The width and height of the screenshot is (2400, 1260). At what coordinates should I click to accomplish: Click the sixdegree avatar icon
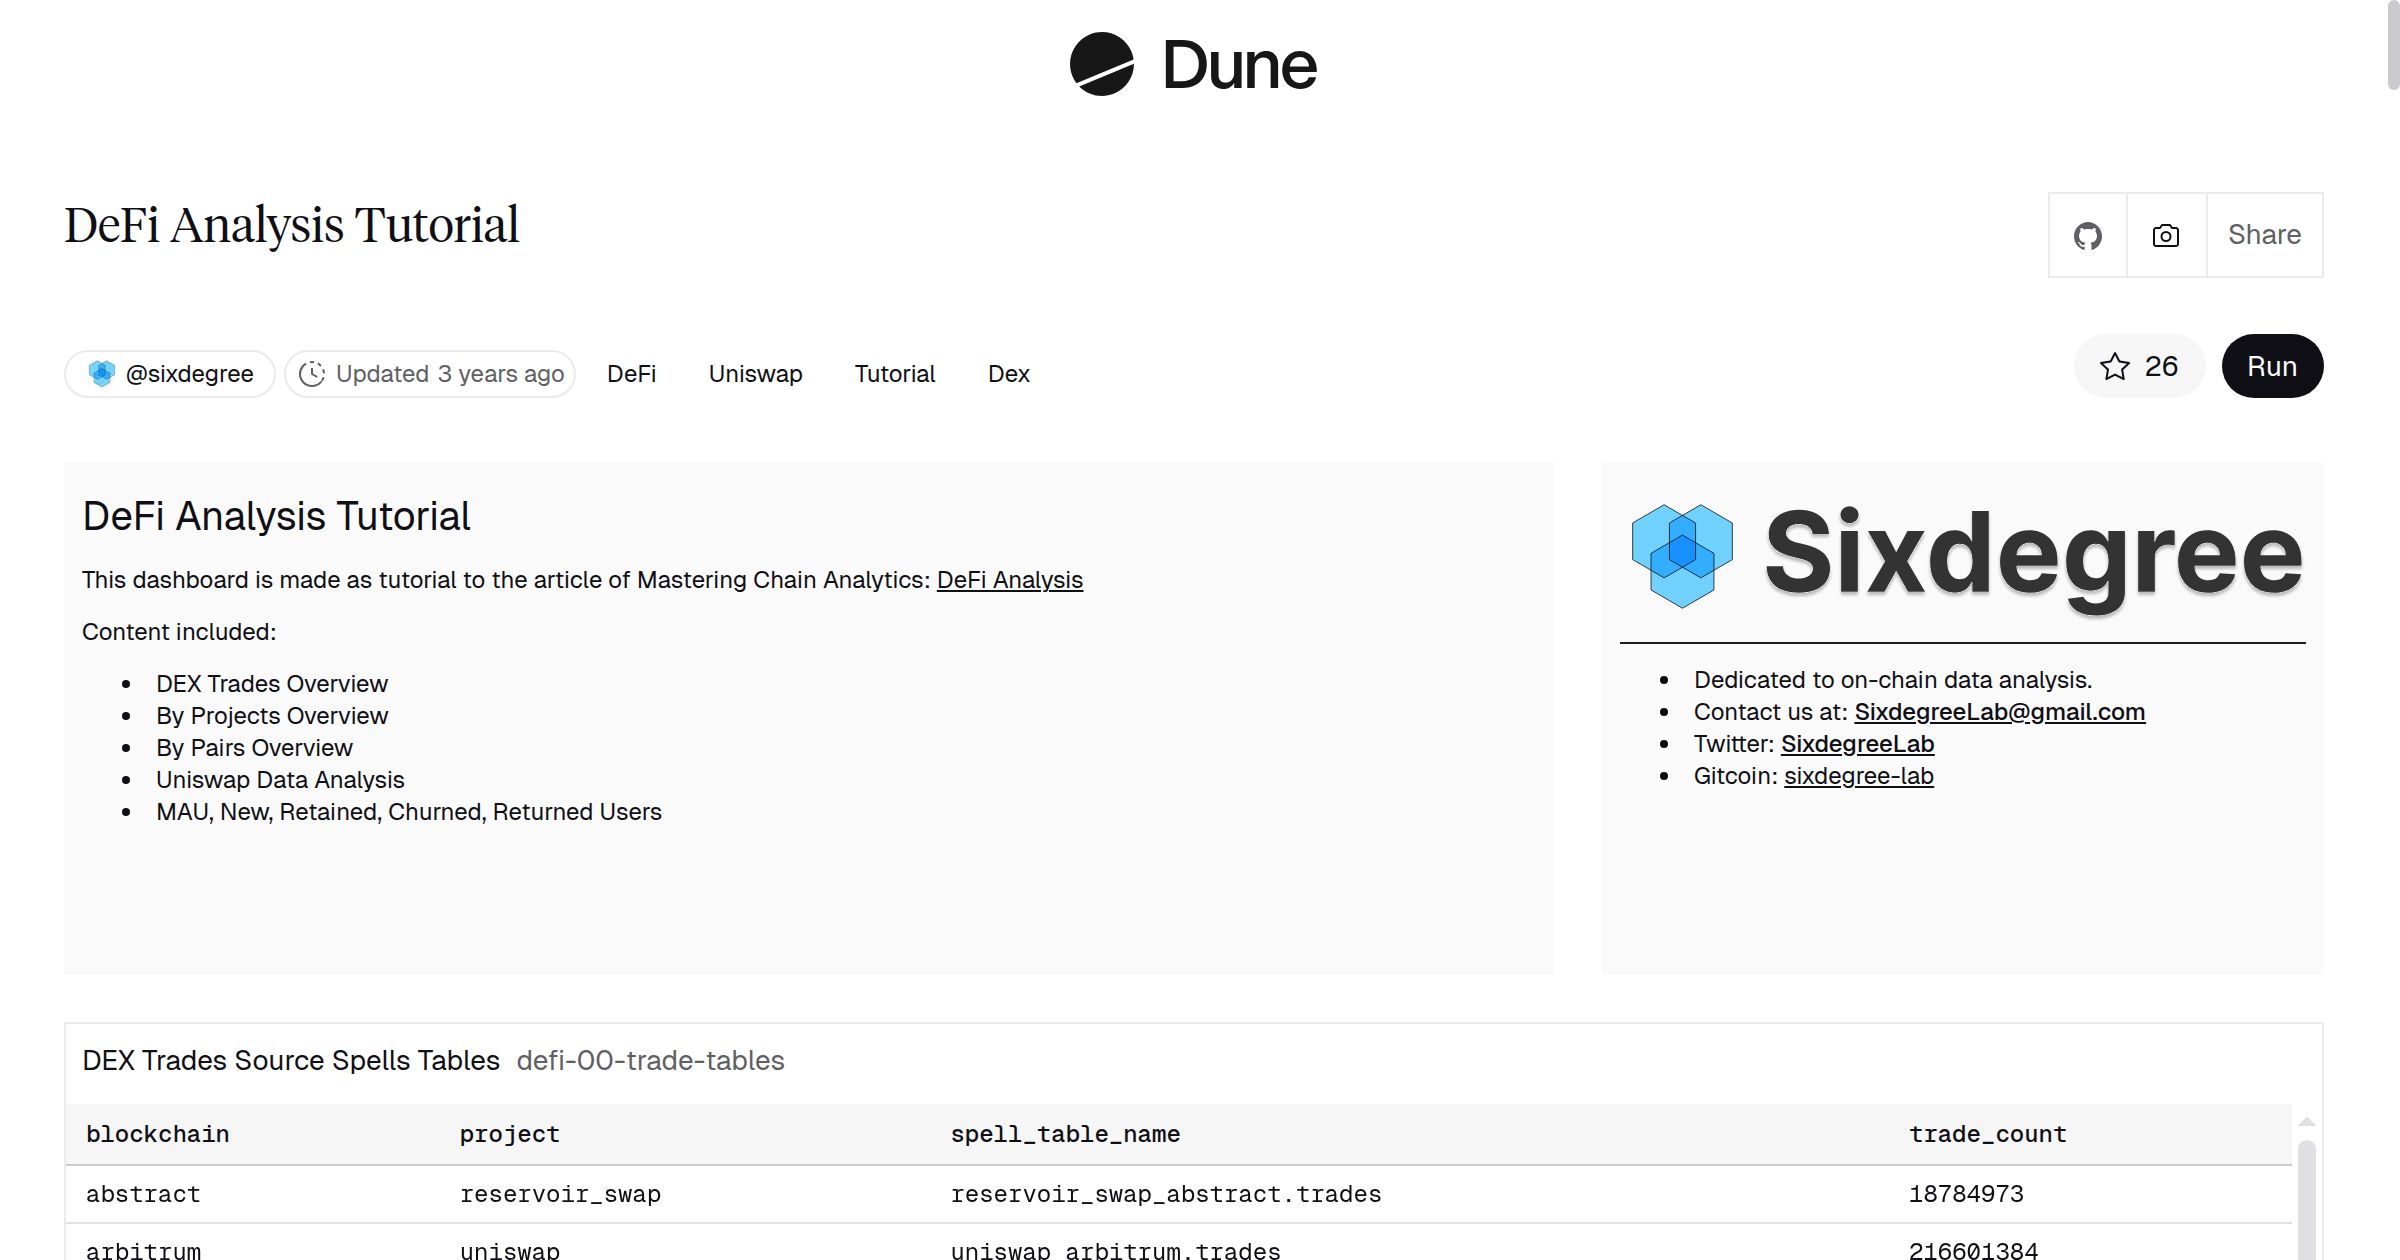pyautogui.click(x=101, y=374)
